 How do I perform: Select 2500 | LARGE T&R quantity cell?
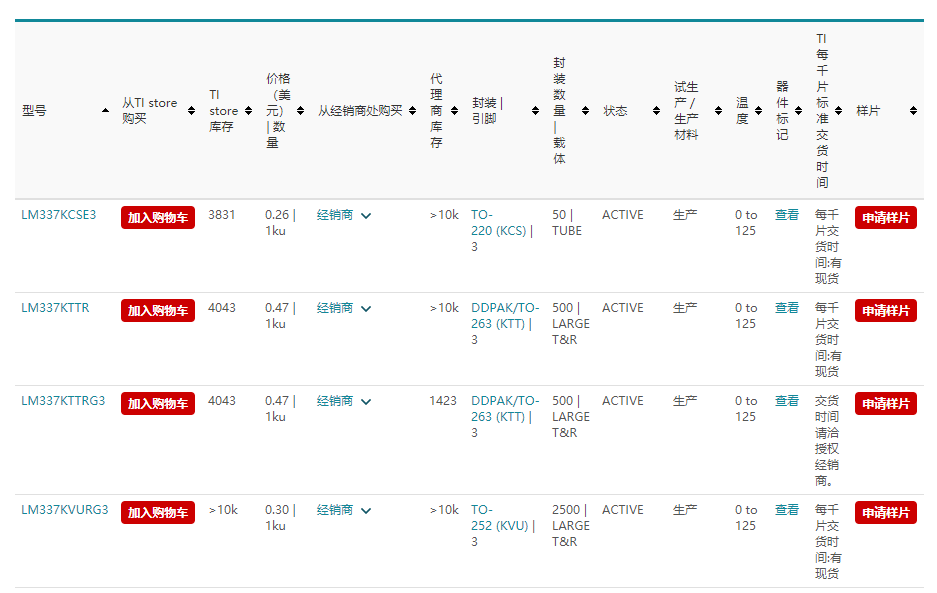(571, 525)
